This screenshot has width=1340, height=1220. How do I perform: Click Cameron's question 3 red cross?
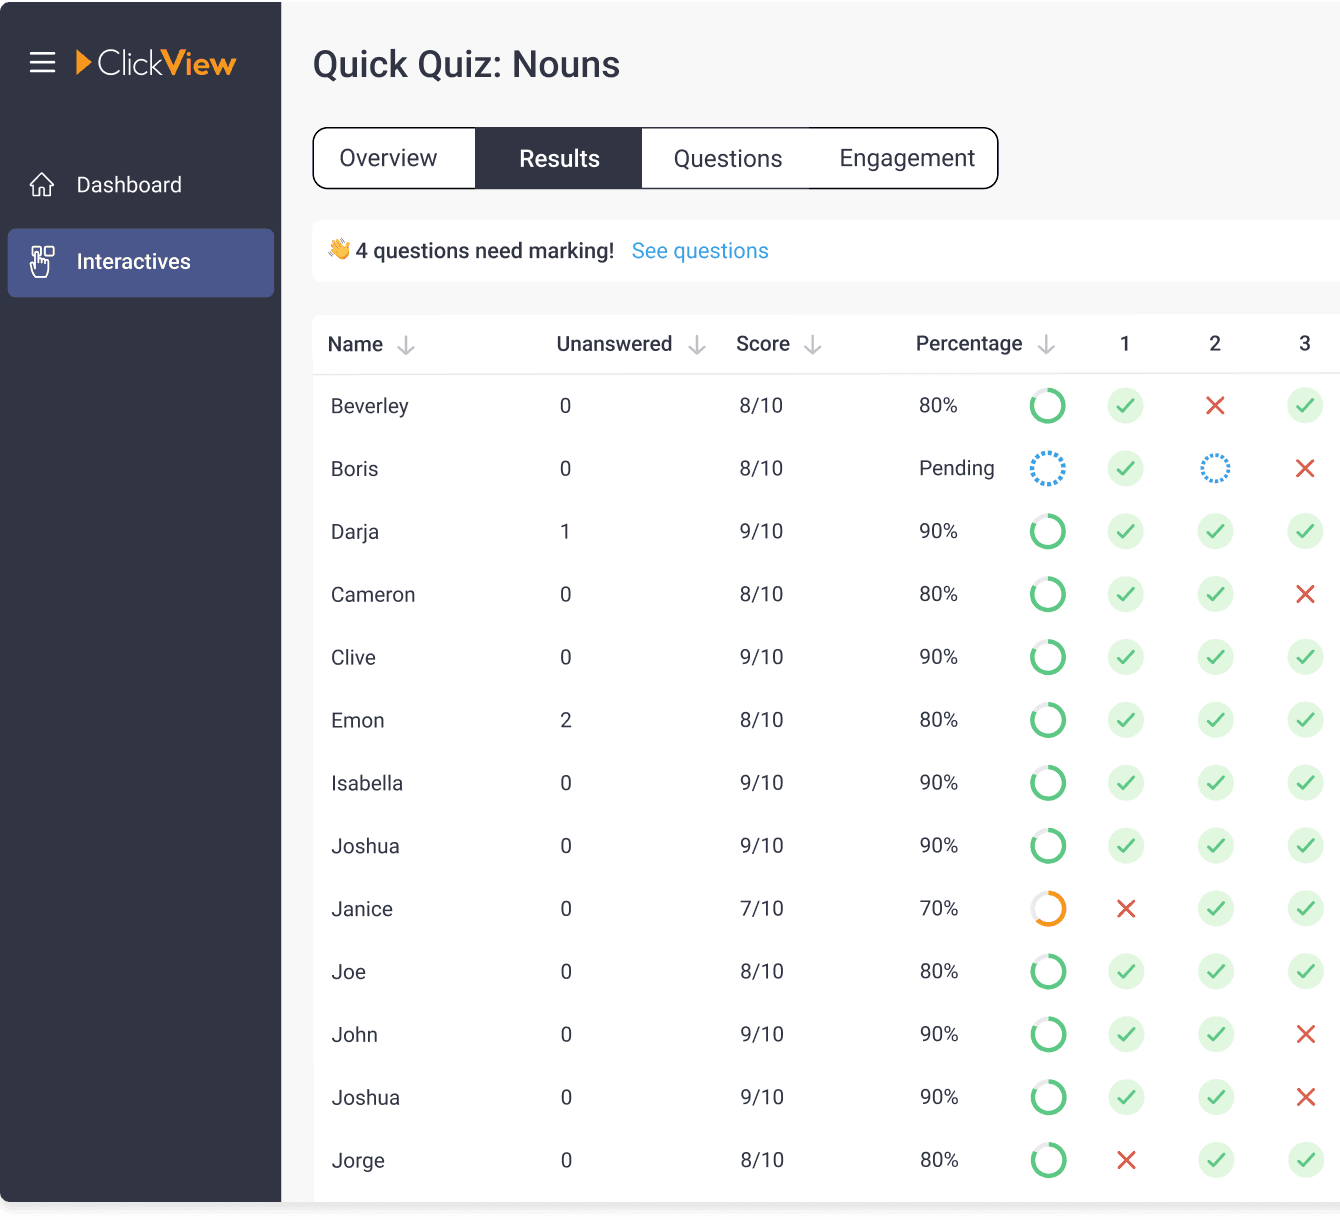click(x=1305, y=594)
